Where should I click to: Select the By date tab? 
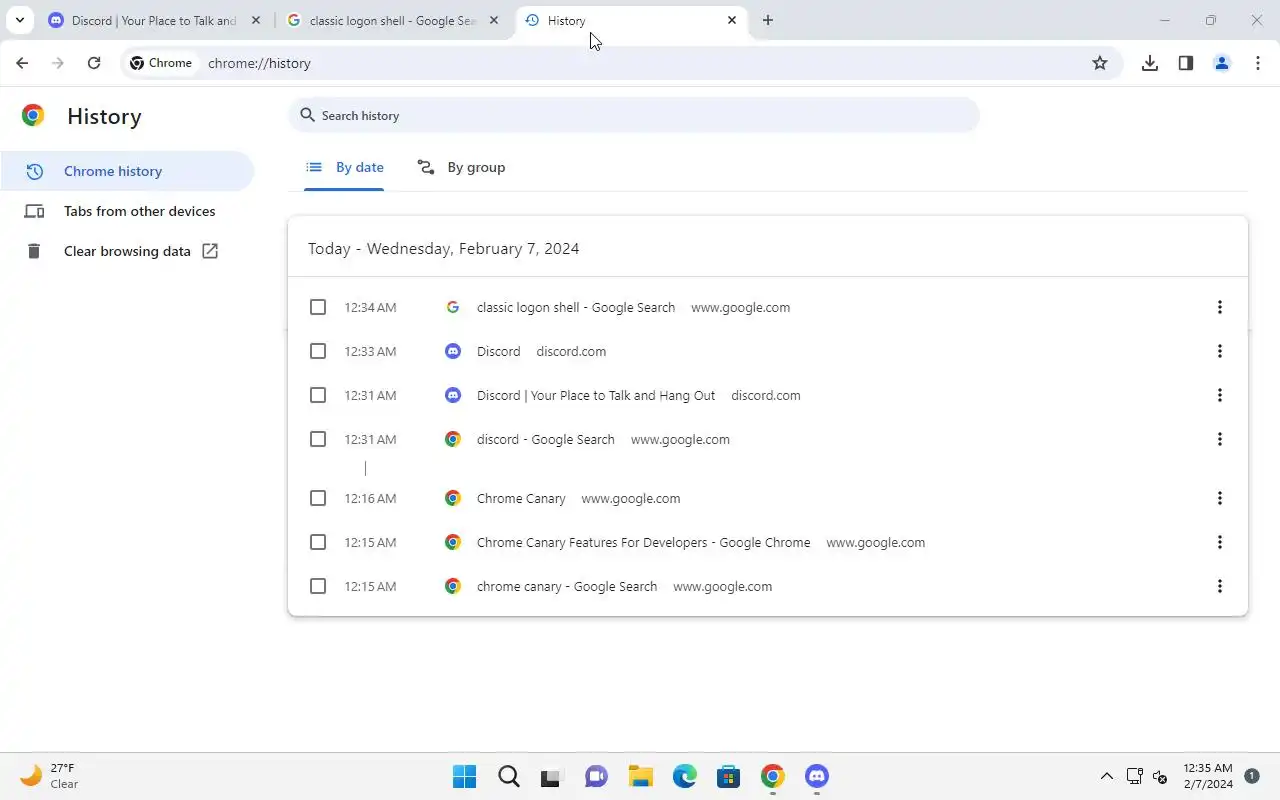345,167
